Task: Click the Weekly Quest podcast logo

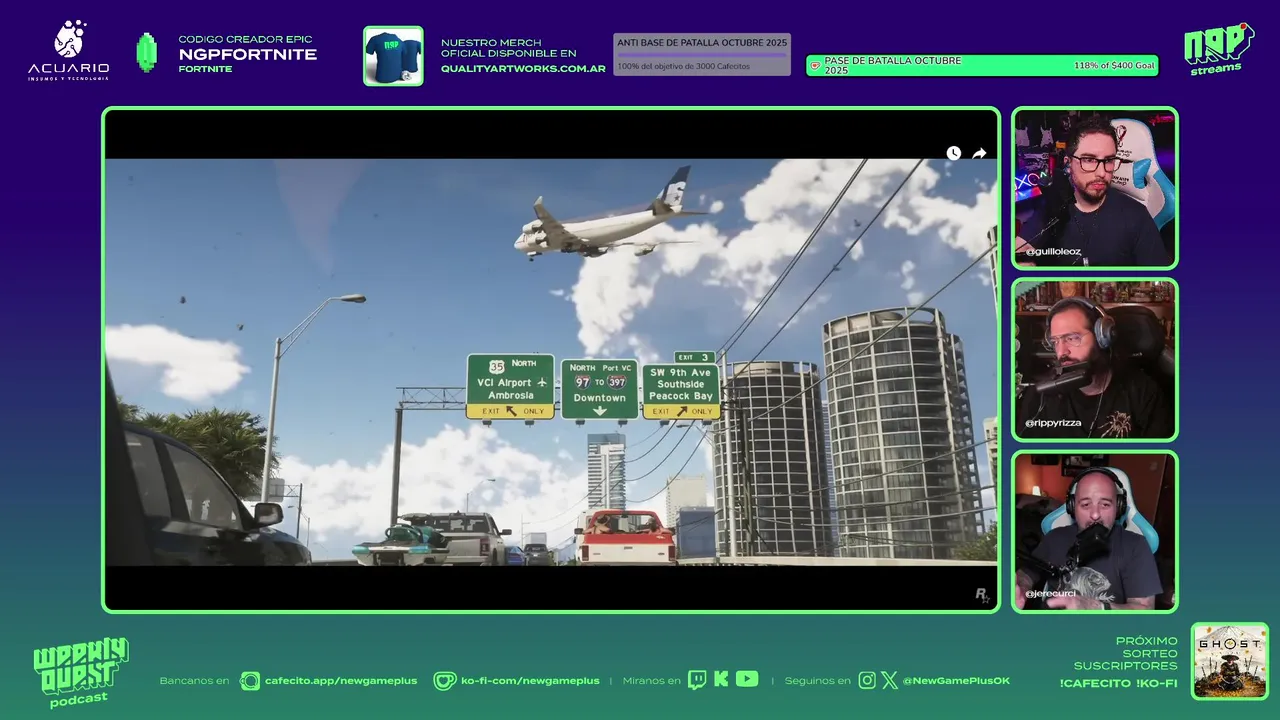Action: [x=80, y=672]
